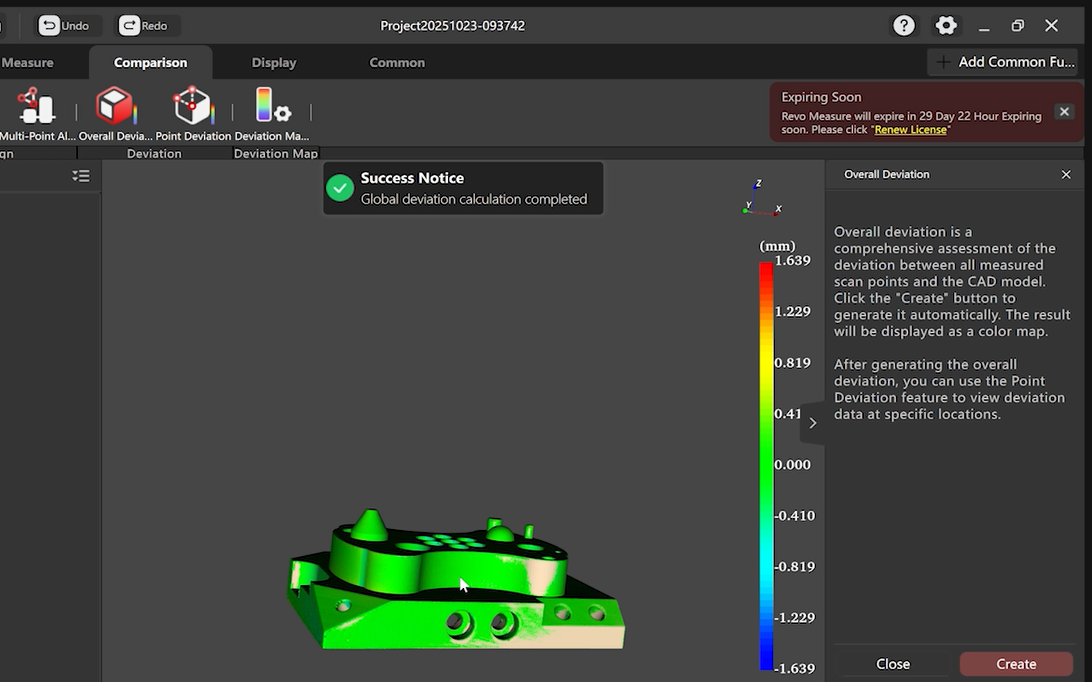Screen dimensions: 1092x682
Task: Click the deviation color scale bar
Action: coord(766,465)
